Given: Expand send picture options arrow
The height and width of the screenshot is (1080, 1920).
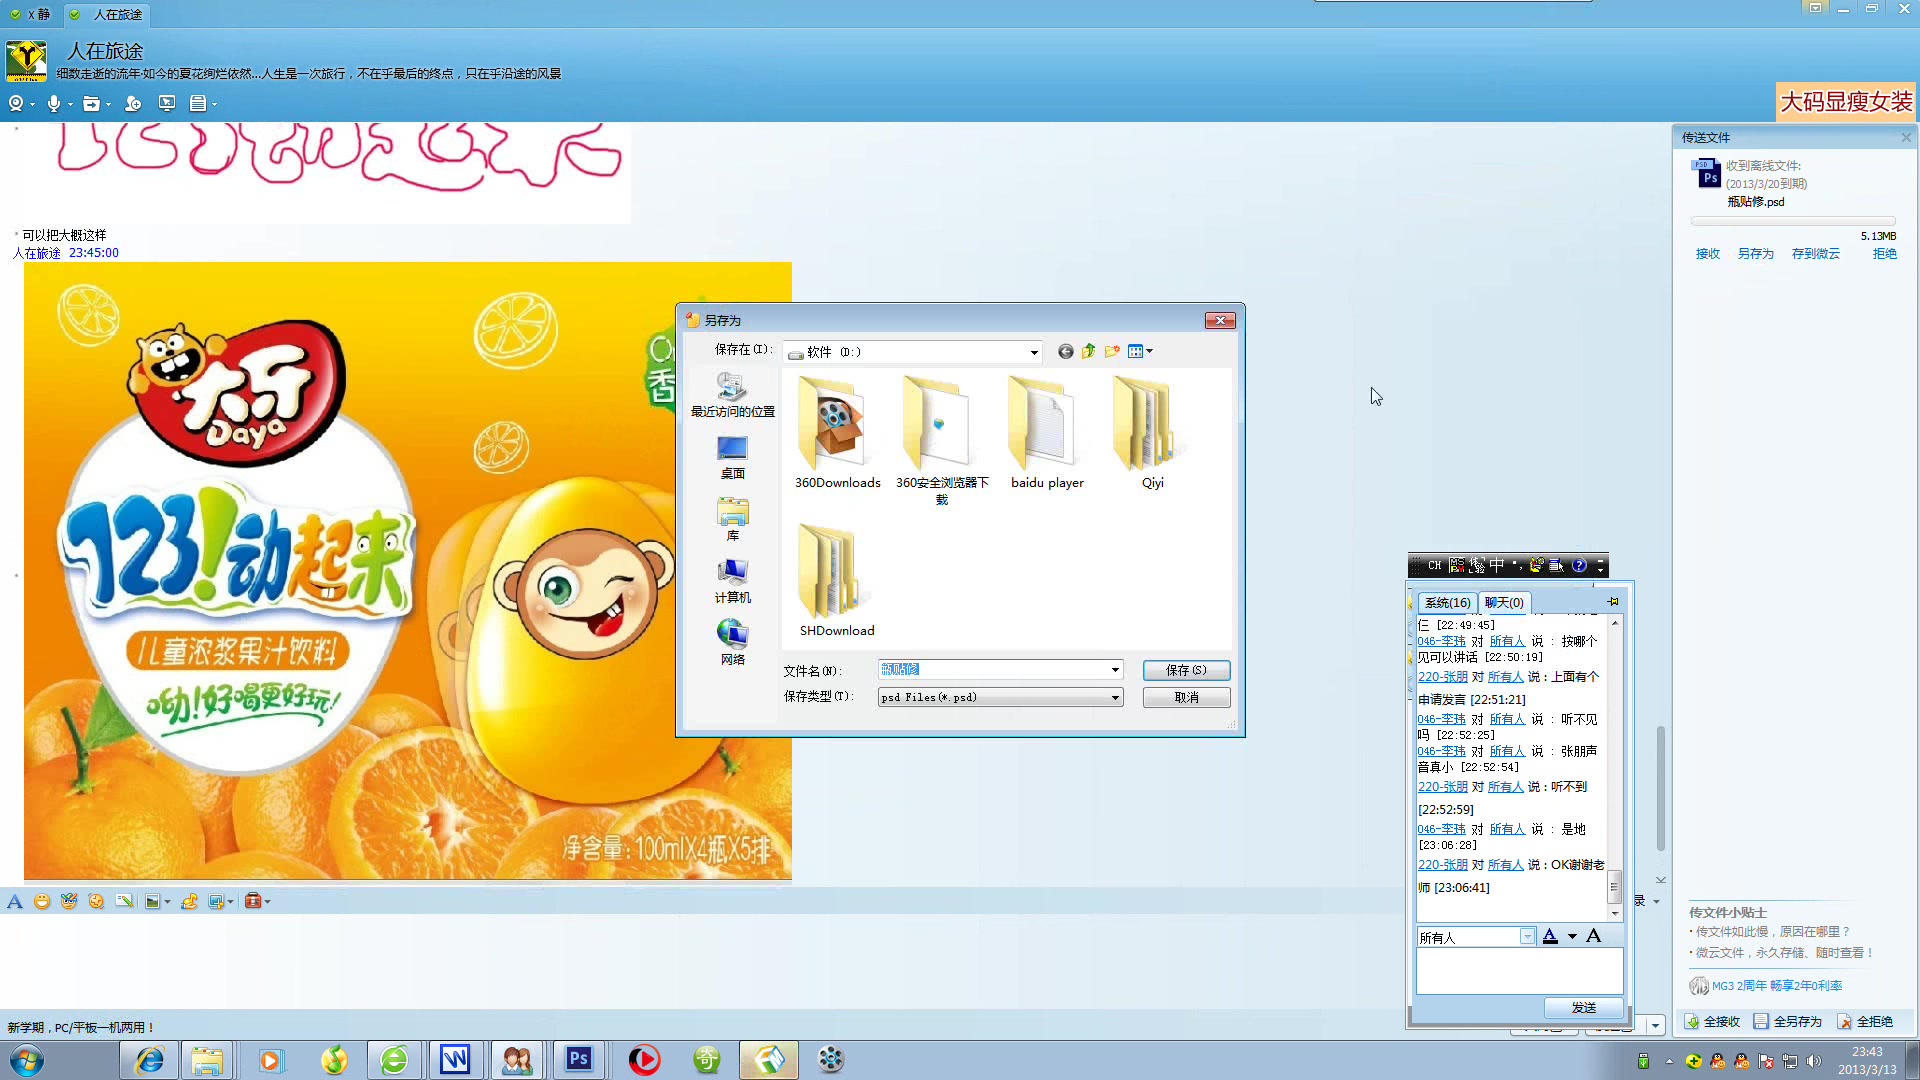Looking at the screenshot, I should coord(167,902).
